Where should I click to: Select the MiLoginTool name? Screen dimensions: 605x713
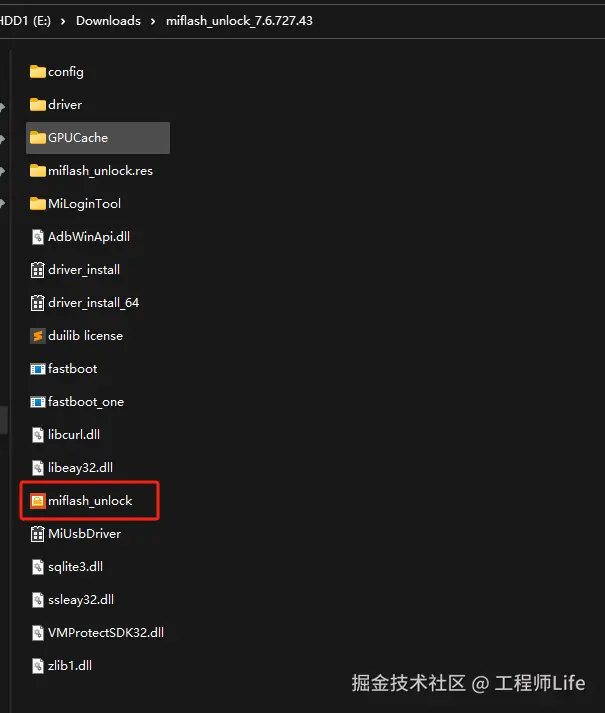point(85,204)
